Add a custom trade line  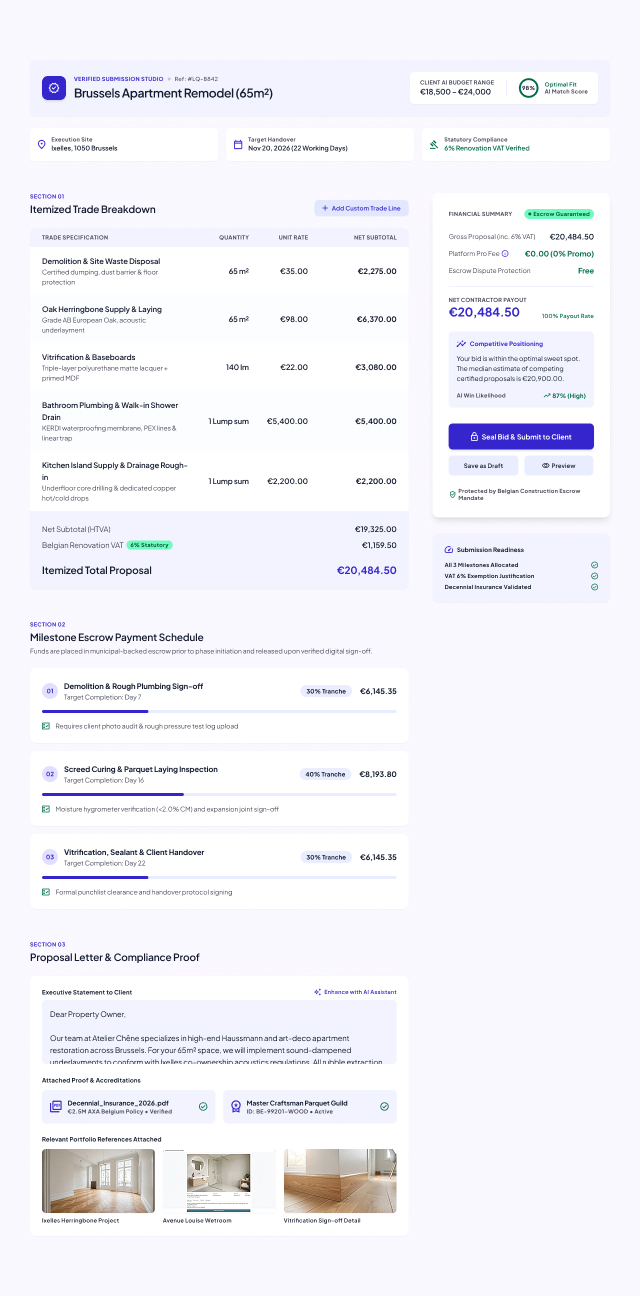(361, 208)
